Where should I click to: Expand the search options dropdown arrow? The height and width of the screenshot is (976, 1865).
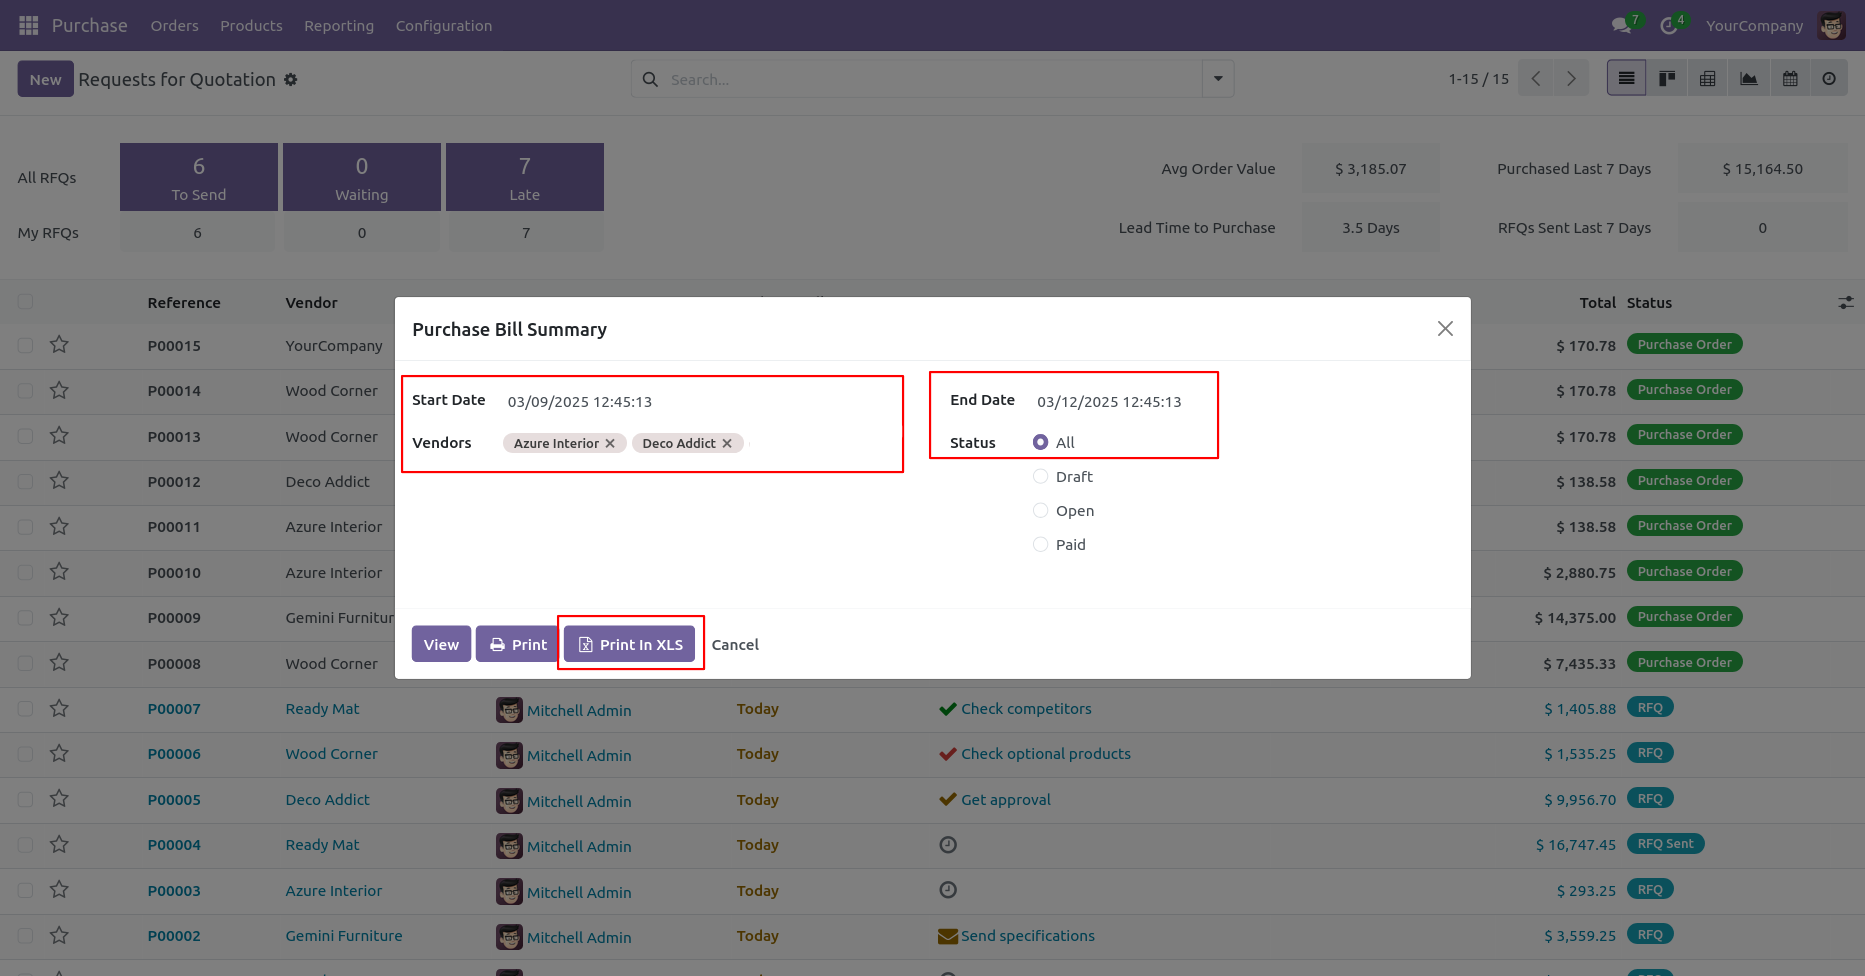coord(1218,78)
